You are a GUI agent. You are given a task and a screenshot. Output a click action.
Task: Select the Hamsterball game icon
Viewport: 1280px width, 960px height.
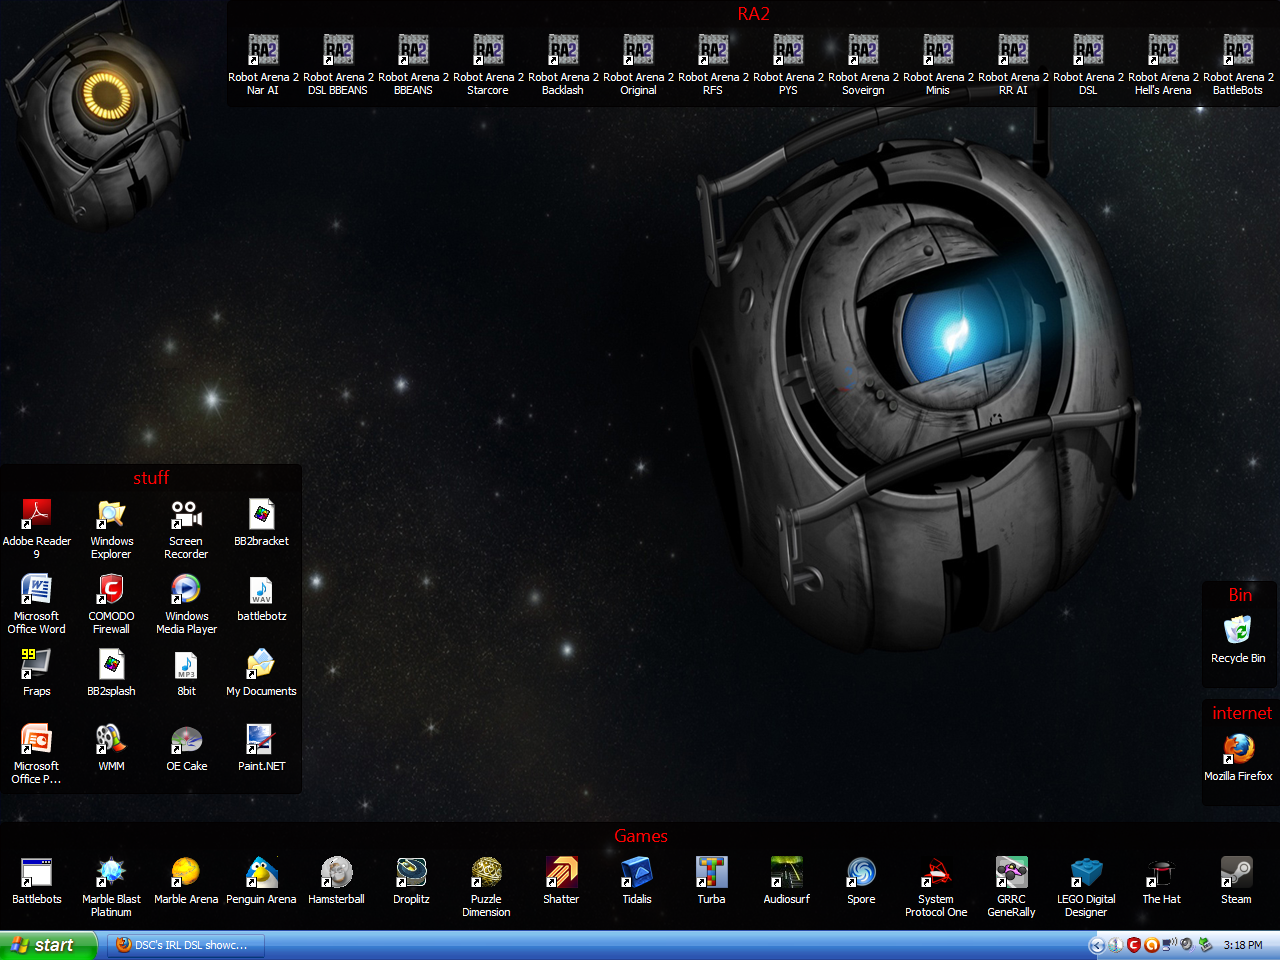pos(336,880)
